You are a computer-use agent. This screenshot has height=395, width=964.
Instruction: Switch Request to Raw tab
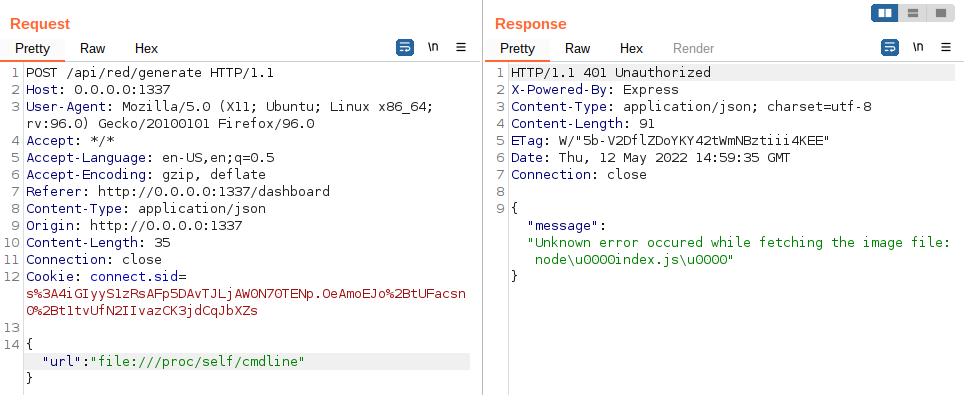point(92,49)
